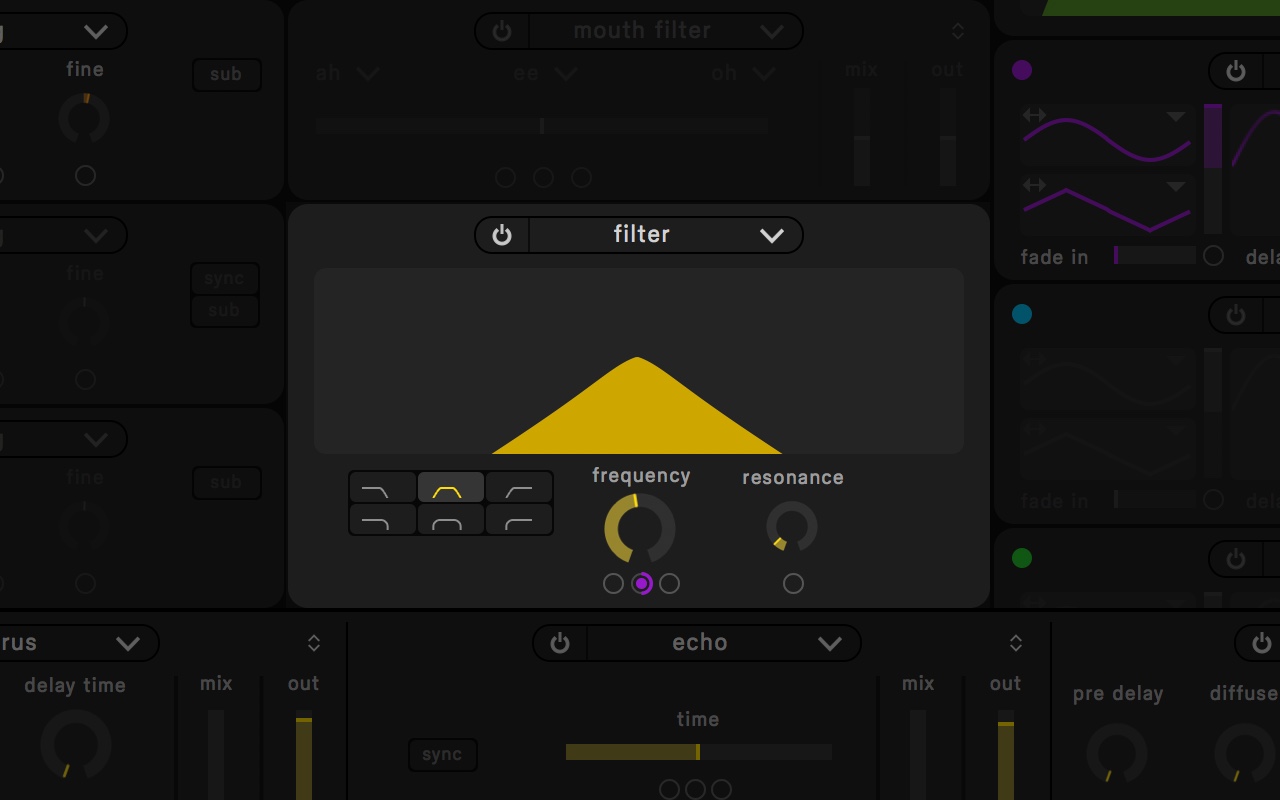Click the modulation slot under the resonance knob
The height and width of the screenshot is (800, 1280).
coord(793,583)
